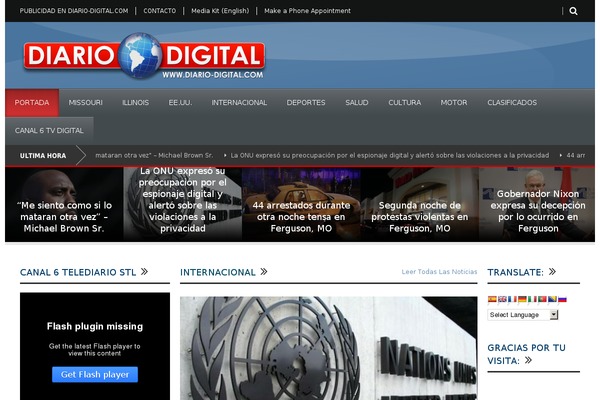600x400 pixels.
Task: Open the Select Language dropdown
Action: click(523, 315)
